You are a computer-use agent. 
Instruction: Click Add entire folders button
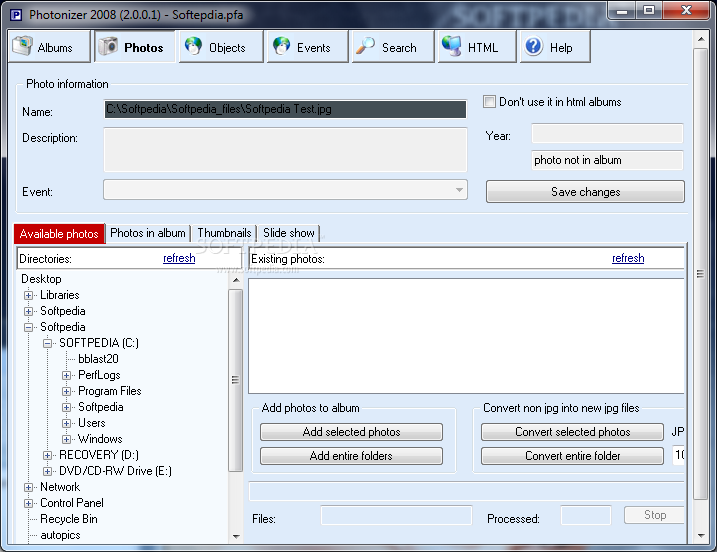(x=351, y=456)
